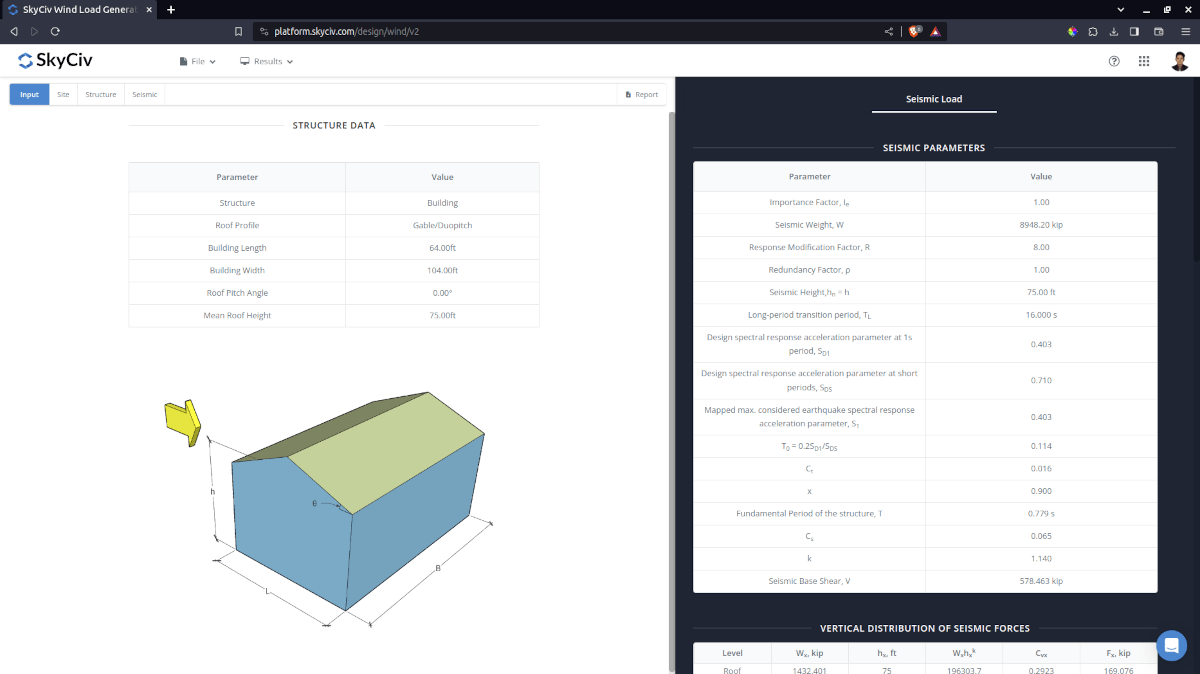Screen dimensions: 1200x674
Task: Select the Input tab
Action: point(28,93)
